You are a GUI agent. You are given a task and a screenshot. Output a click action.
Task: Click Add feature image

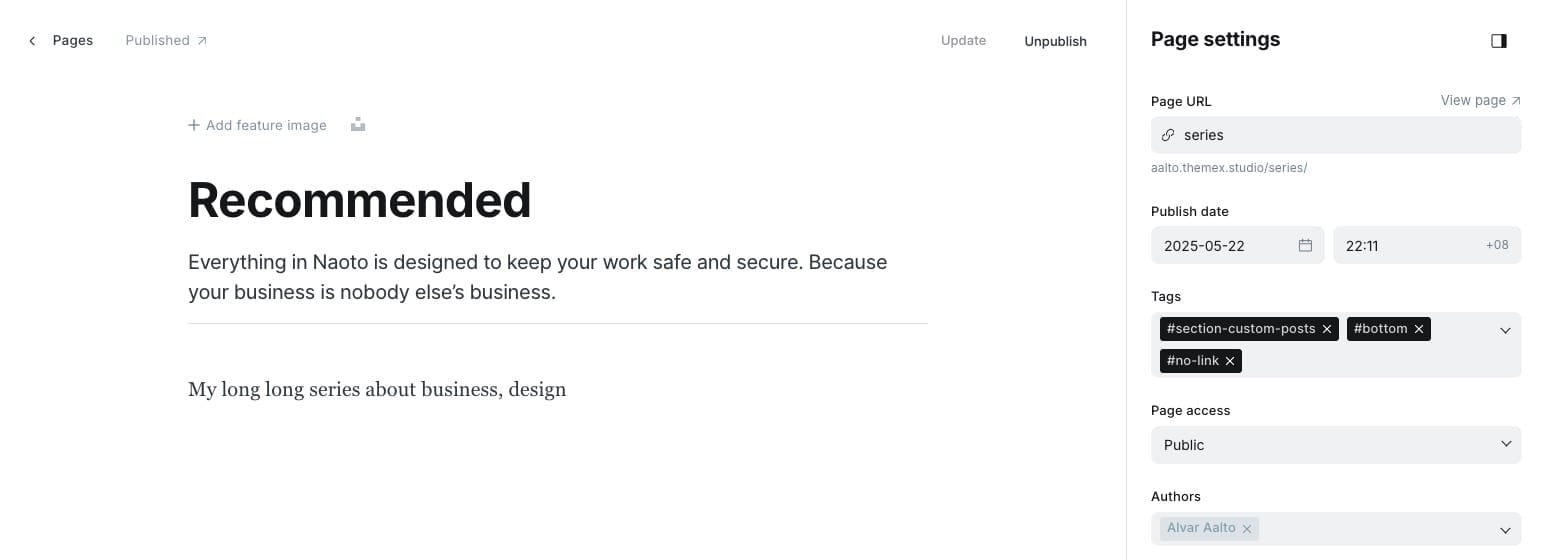tap(257, 125)
